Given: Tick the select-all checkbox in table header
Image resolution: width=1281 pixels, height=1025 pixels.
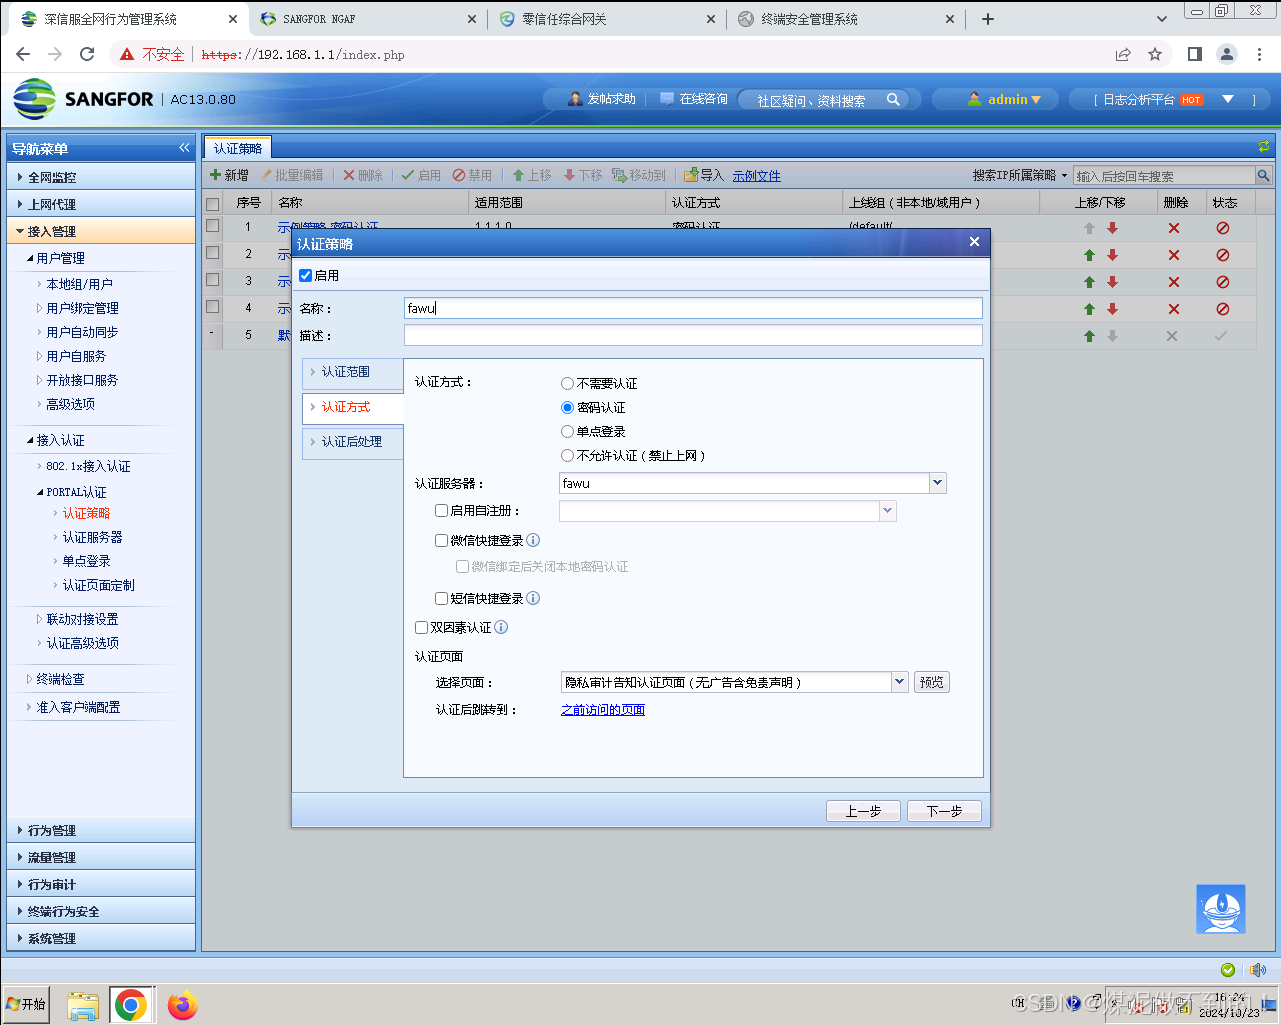Looking at the screenshot, I should pyautogui.click(x=212, y=203).
